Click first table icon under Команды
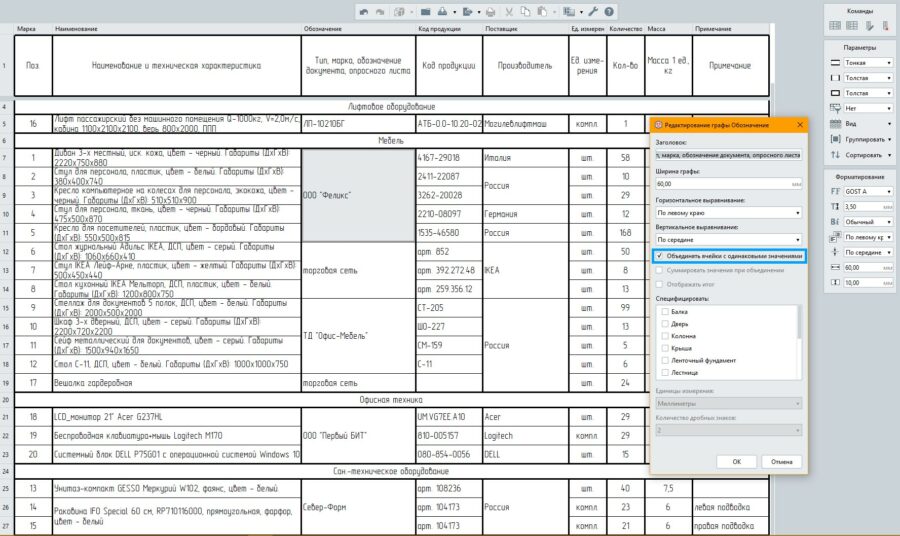Viewport: 900px width, 536px height. coord(835,25)
